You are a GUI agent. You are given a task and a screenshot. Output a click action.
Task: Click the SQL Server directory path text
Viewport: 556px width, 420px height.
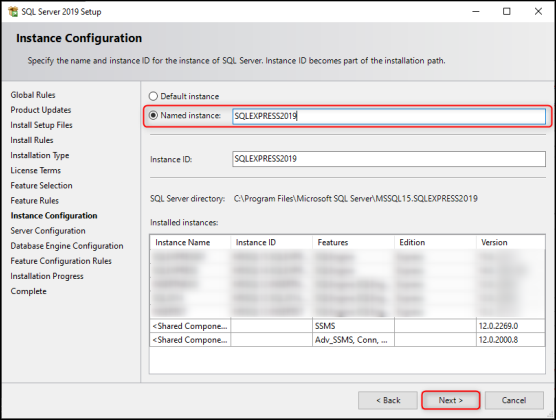(x=356, y=199)
